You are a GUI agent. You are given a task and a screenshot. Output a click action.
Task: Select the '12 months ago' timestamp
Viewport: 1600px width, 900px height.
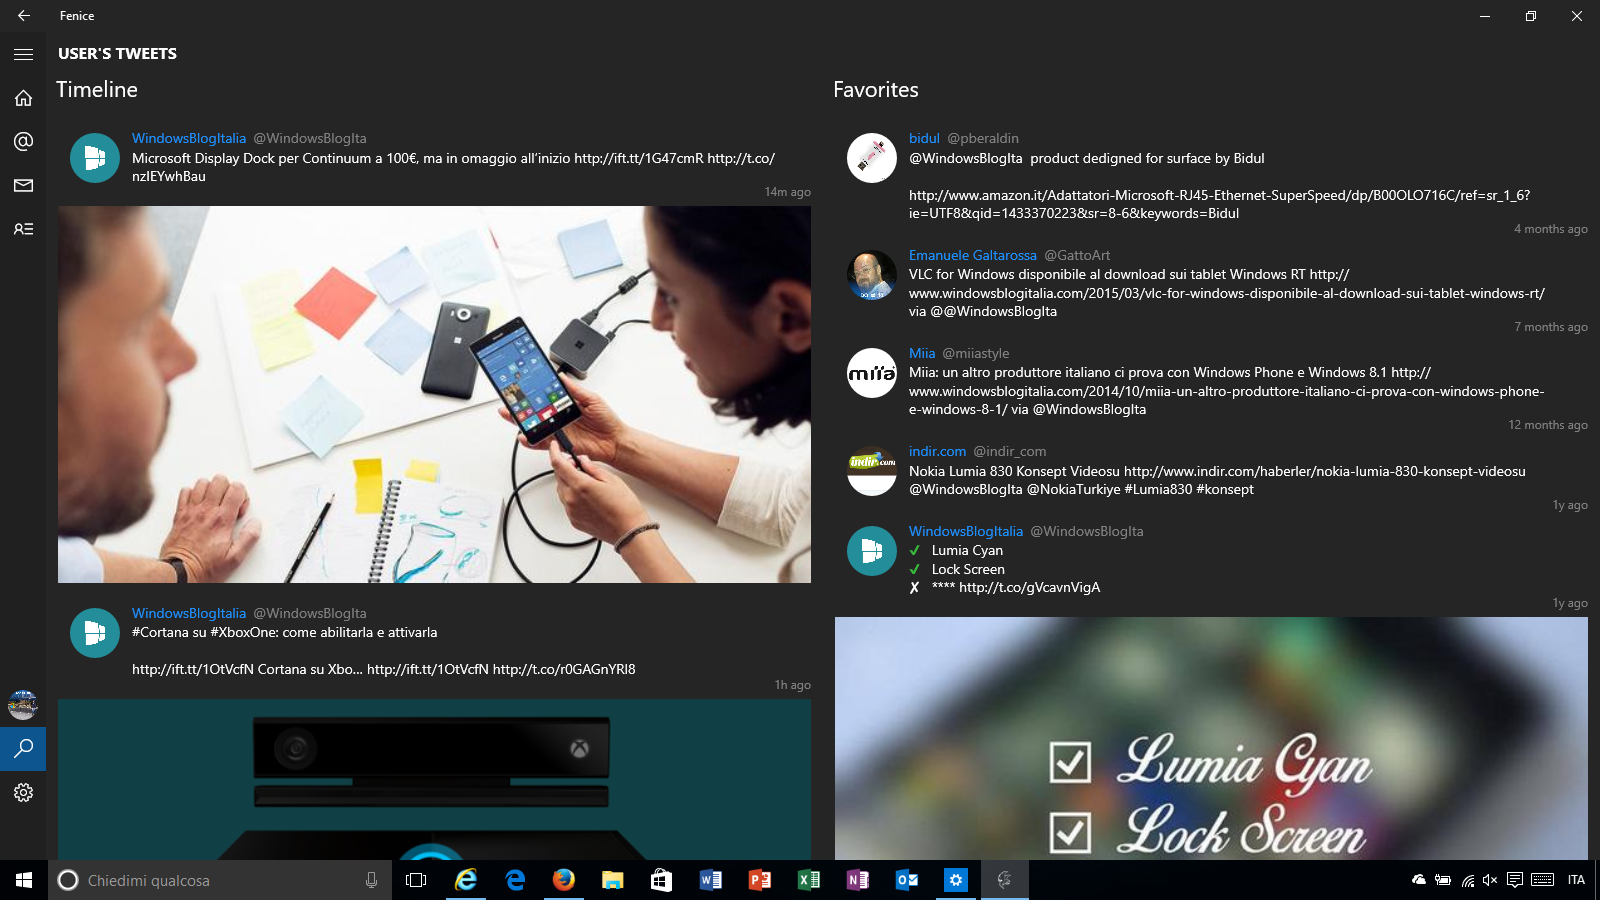tap(1548, 425)
